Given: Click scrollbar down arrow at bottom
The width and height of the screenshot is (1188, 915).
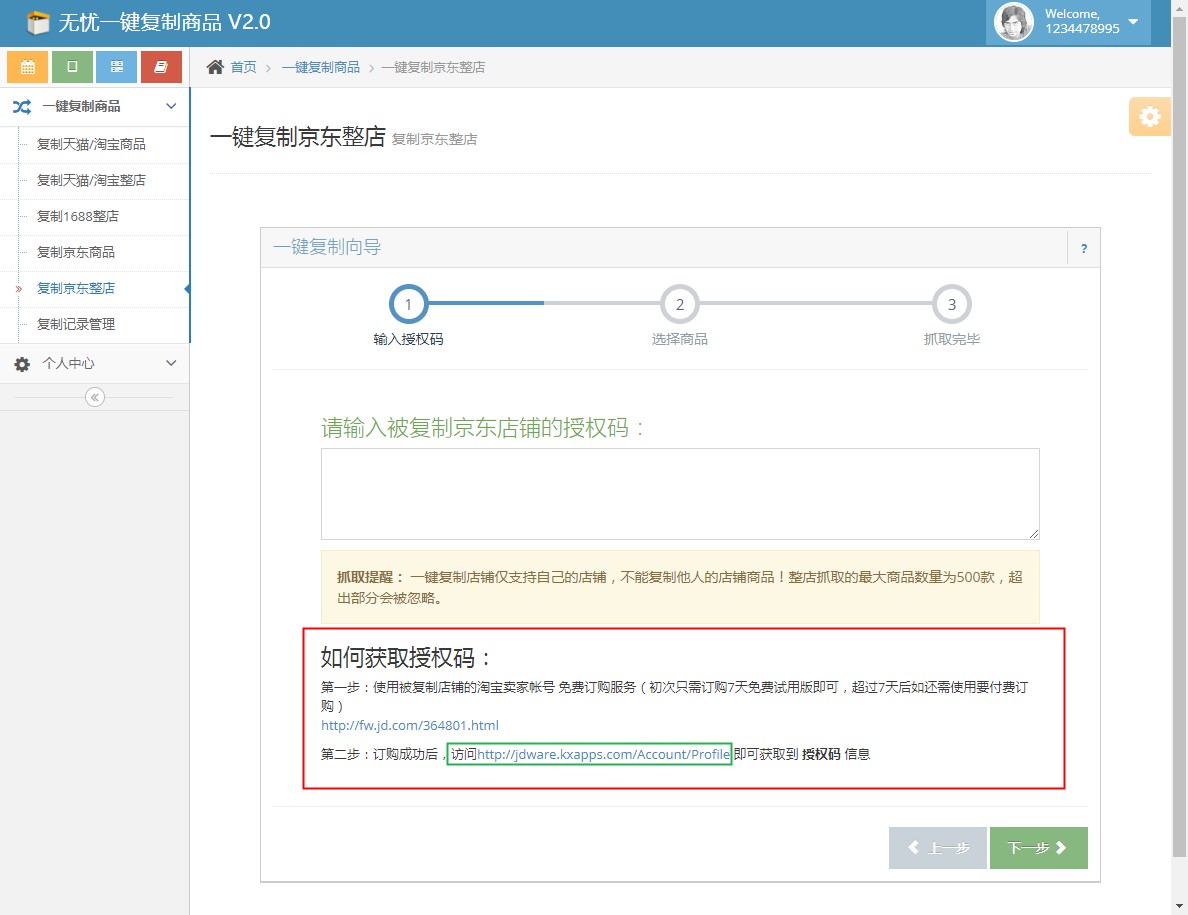Looking at the screenshot, I should (1179, 906).
